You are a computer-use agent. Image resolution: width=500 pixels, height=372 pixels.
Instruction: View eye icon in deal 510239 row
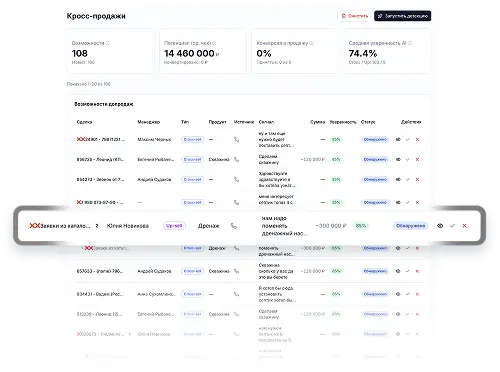coord(398,314)
